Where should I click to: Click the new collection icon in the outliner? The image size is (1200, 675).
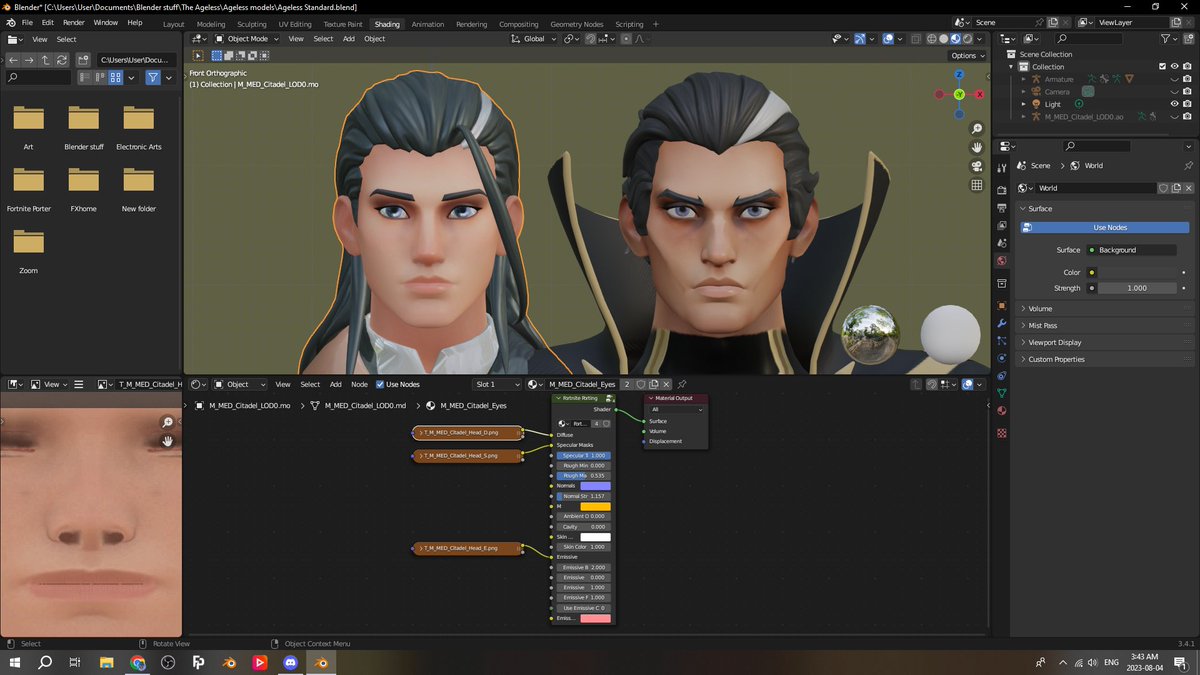click(1187, 39)
